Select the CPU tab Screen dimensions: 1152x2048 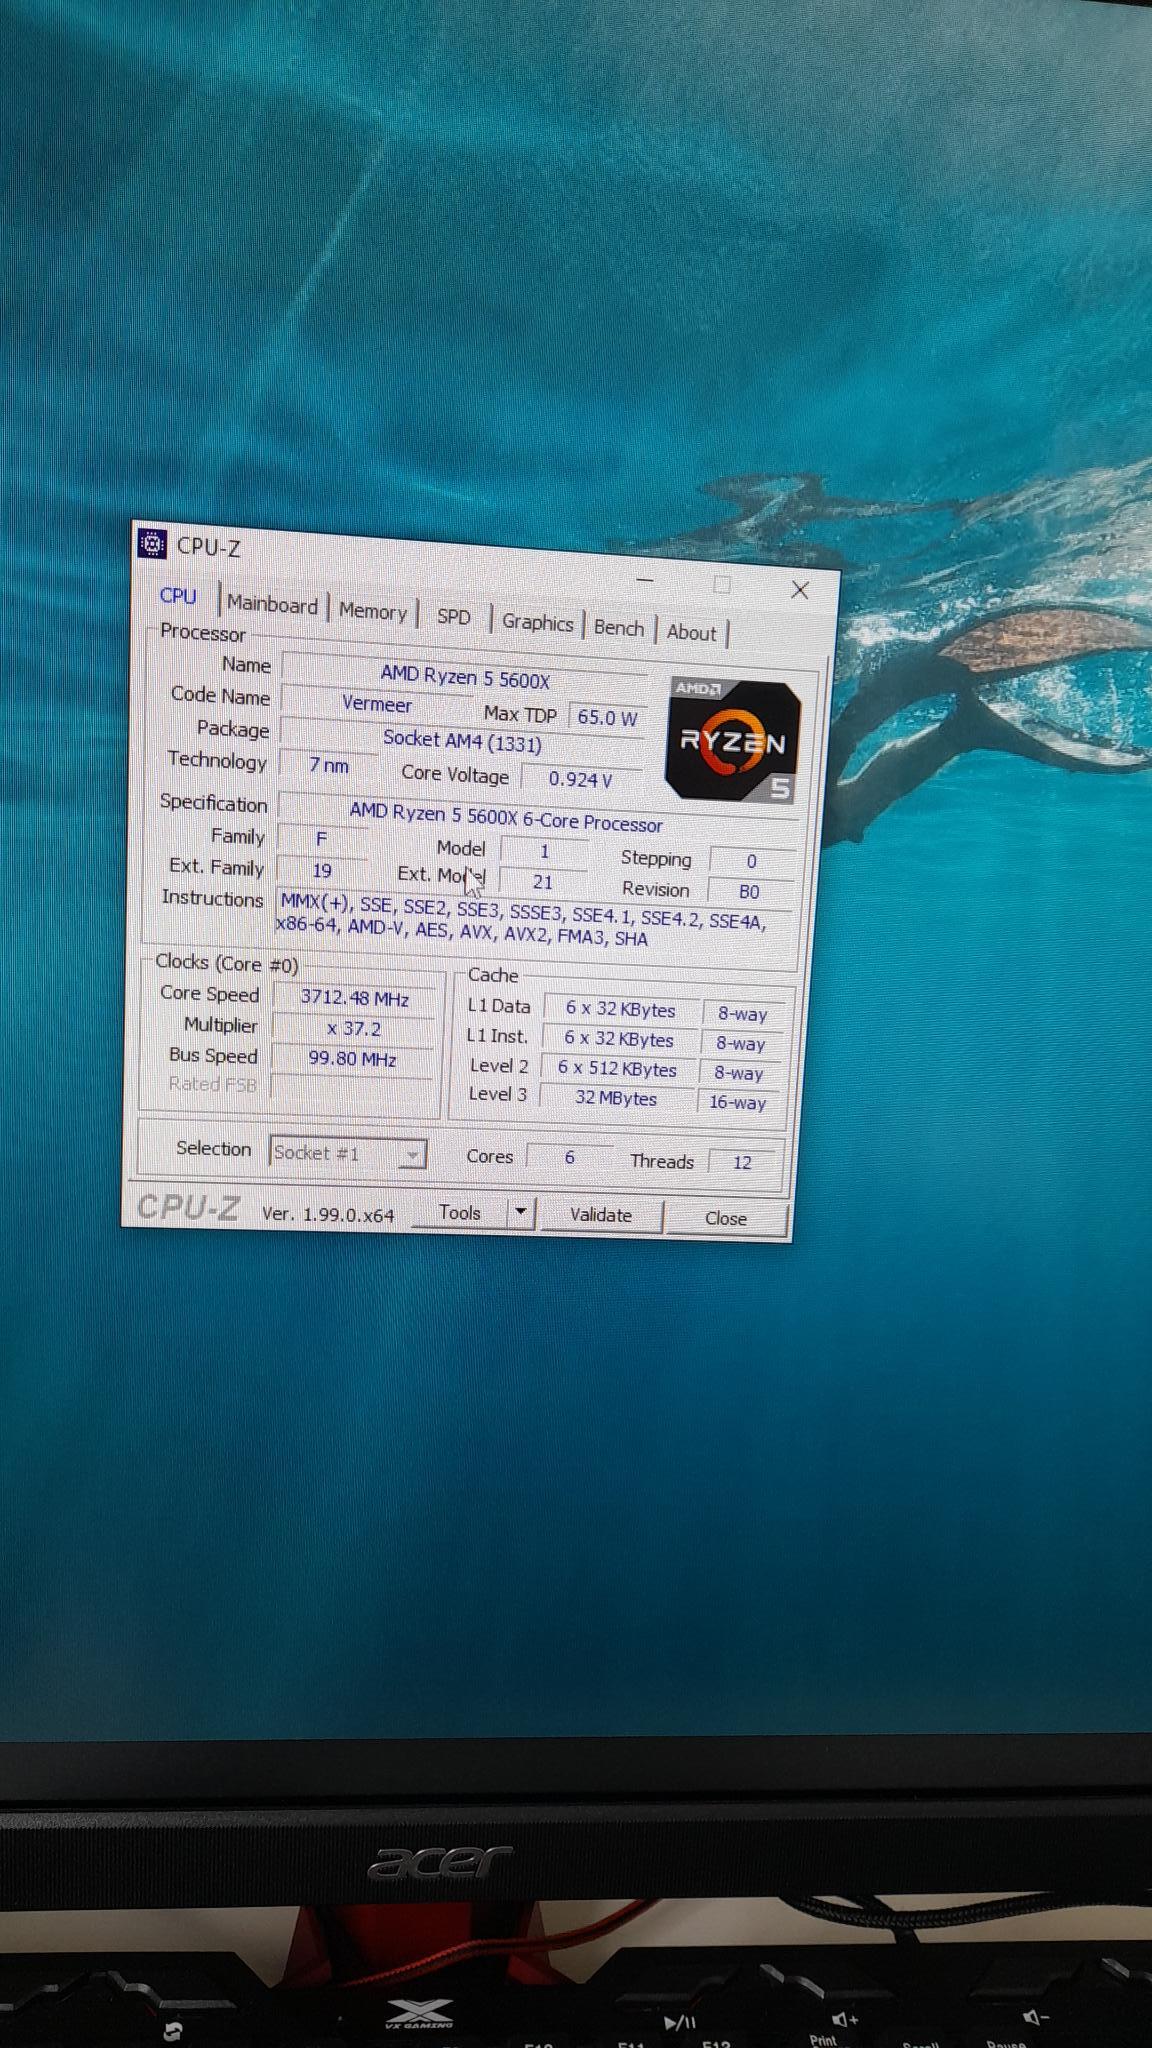pyautogui.click(x=178, y=596)
